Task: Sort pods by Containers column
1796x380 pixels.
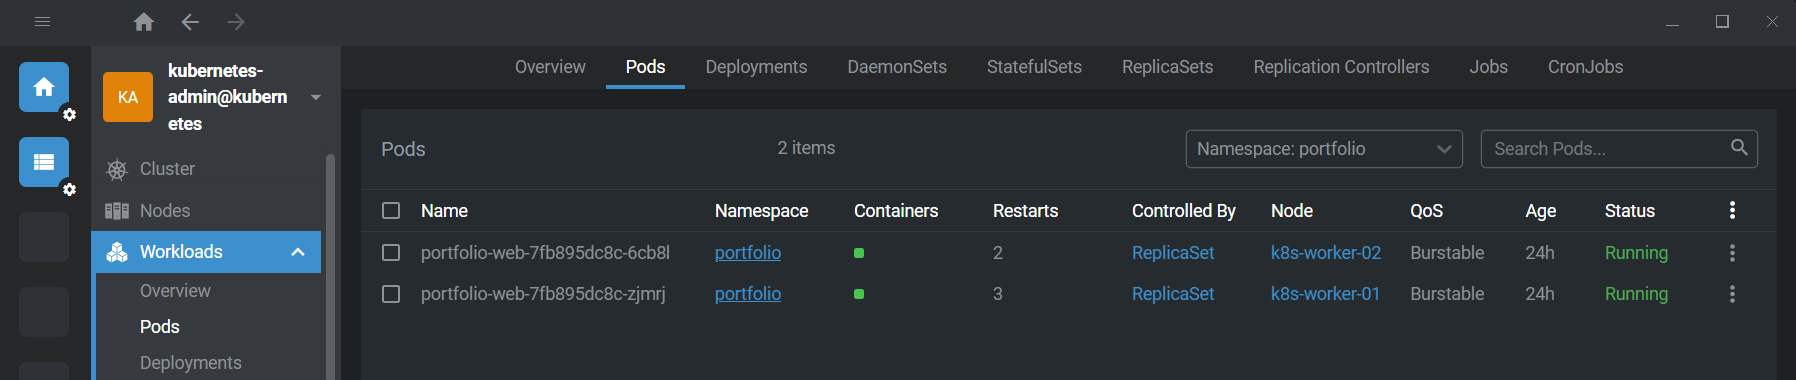Action: (896, 211)
